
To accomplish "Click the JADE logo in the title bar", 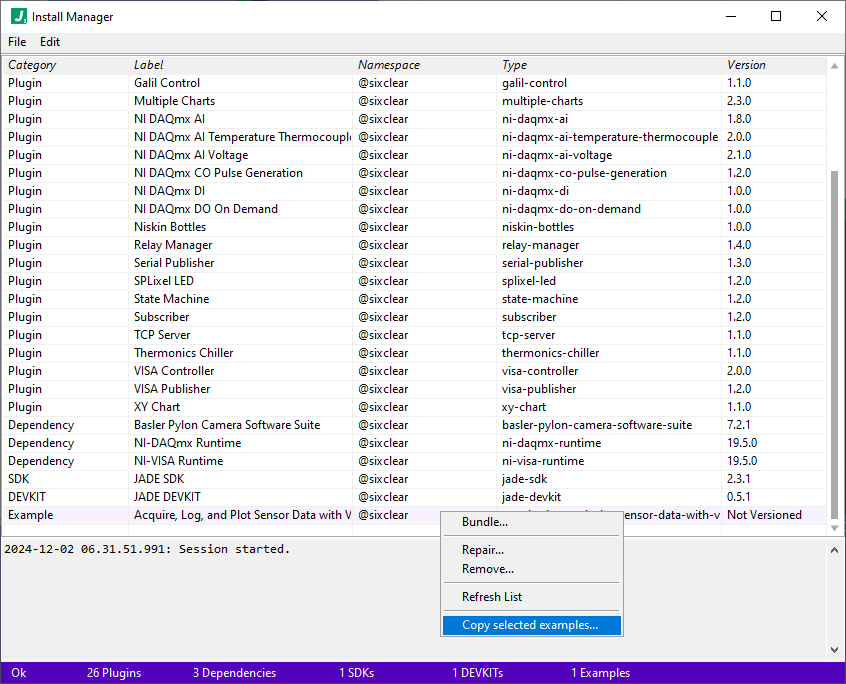I will tap(19, 16).
